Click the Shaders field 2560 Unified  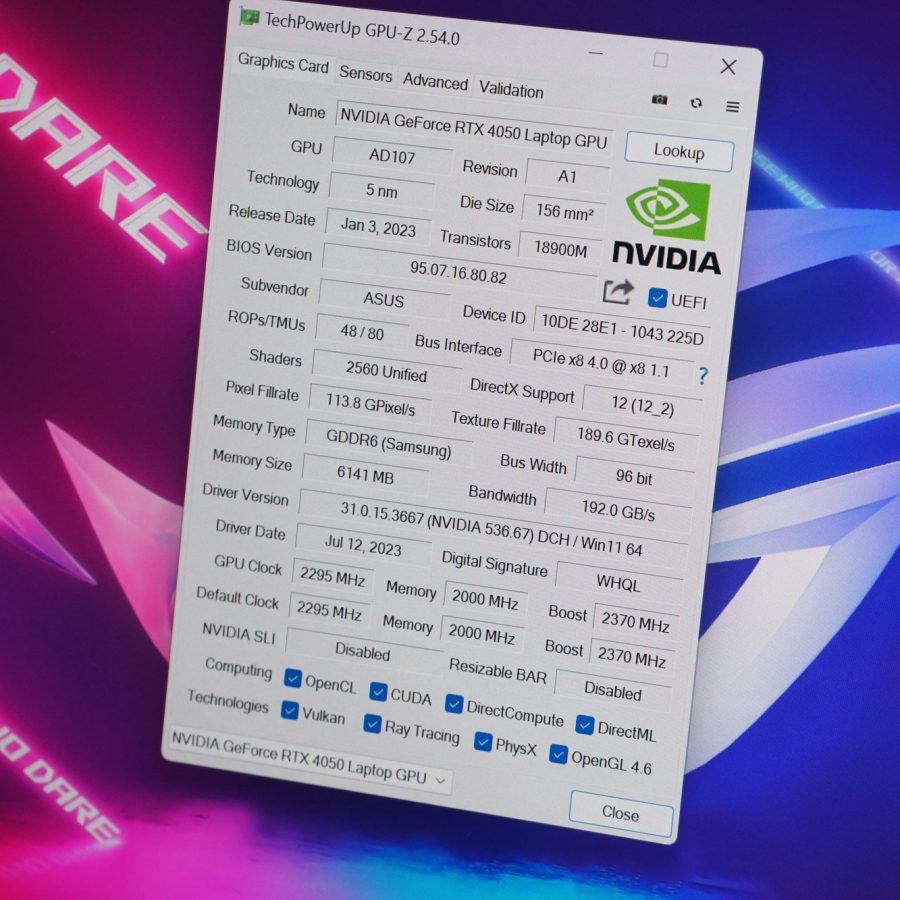386,371
